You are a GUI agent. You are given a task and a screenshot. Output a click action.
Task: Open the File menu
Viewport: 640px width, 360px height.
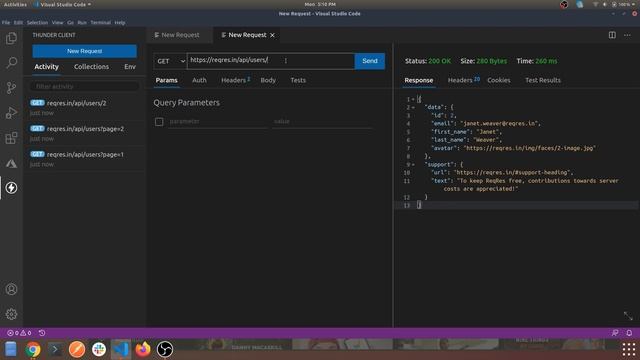pyautogui.click(x=6, y=23)
